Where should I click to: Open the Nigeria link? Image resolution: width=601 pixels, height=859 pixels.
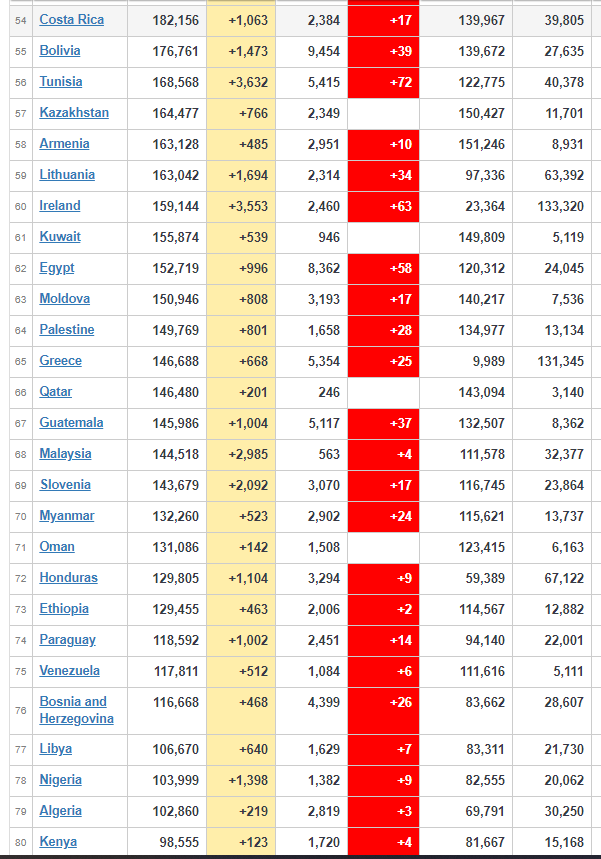60,780
